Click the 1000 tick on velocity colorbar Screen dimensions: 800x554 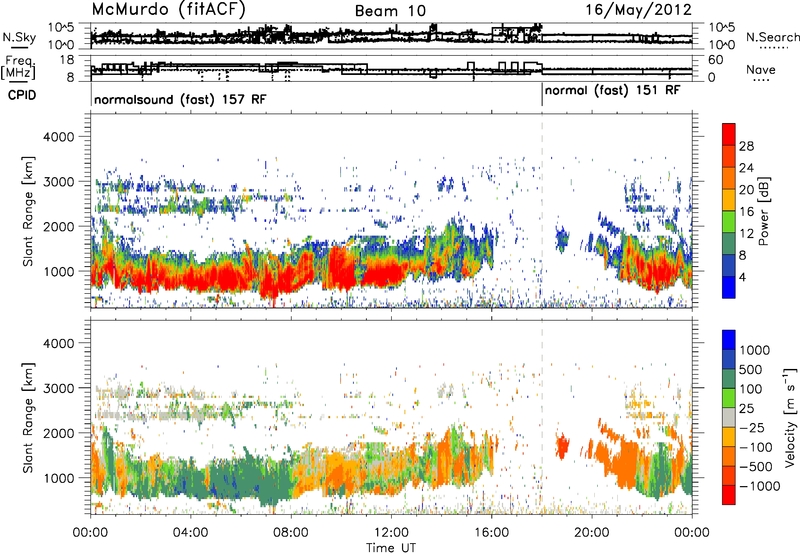(x=754, y=350)
